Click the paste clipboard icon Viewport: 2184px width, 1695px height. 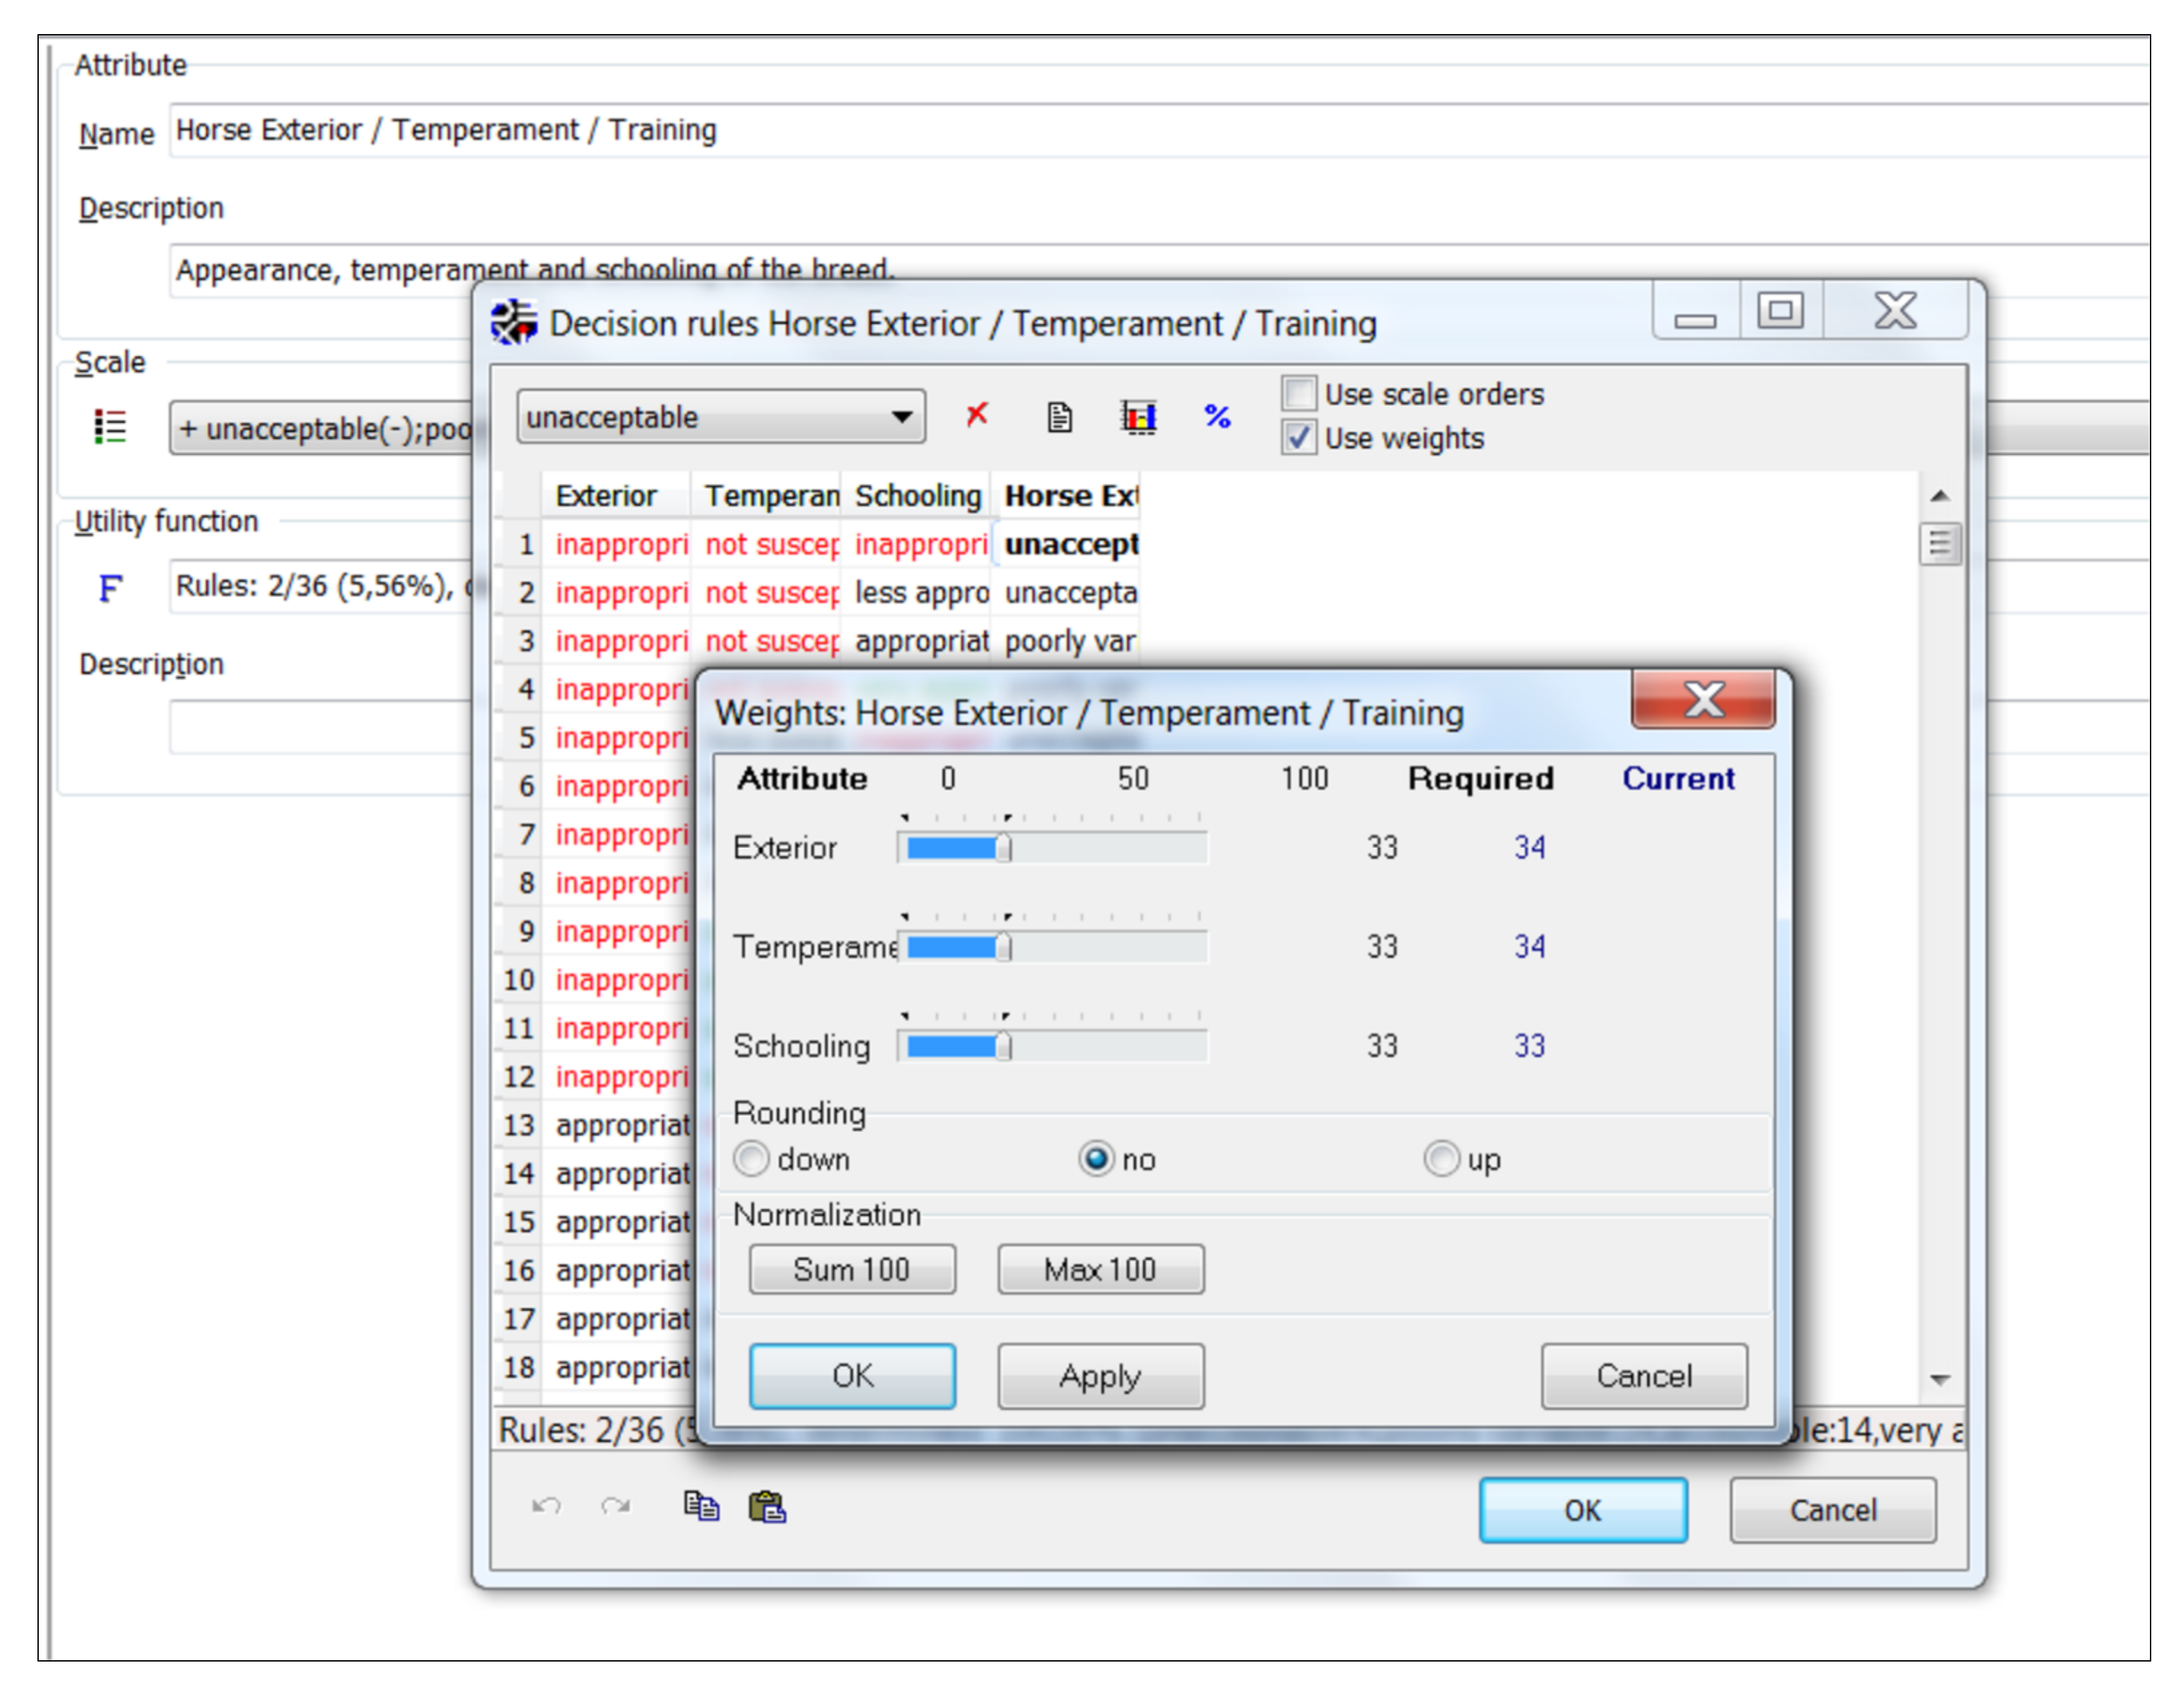pyautogui.click(x=767, y=1505)
